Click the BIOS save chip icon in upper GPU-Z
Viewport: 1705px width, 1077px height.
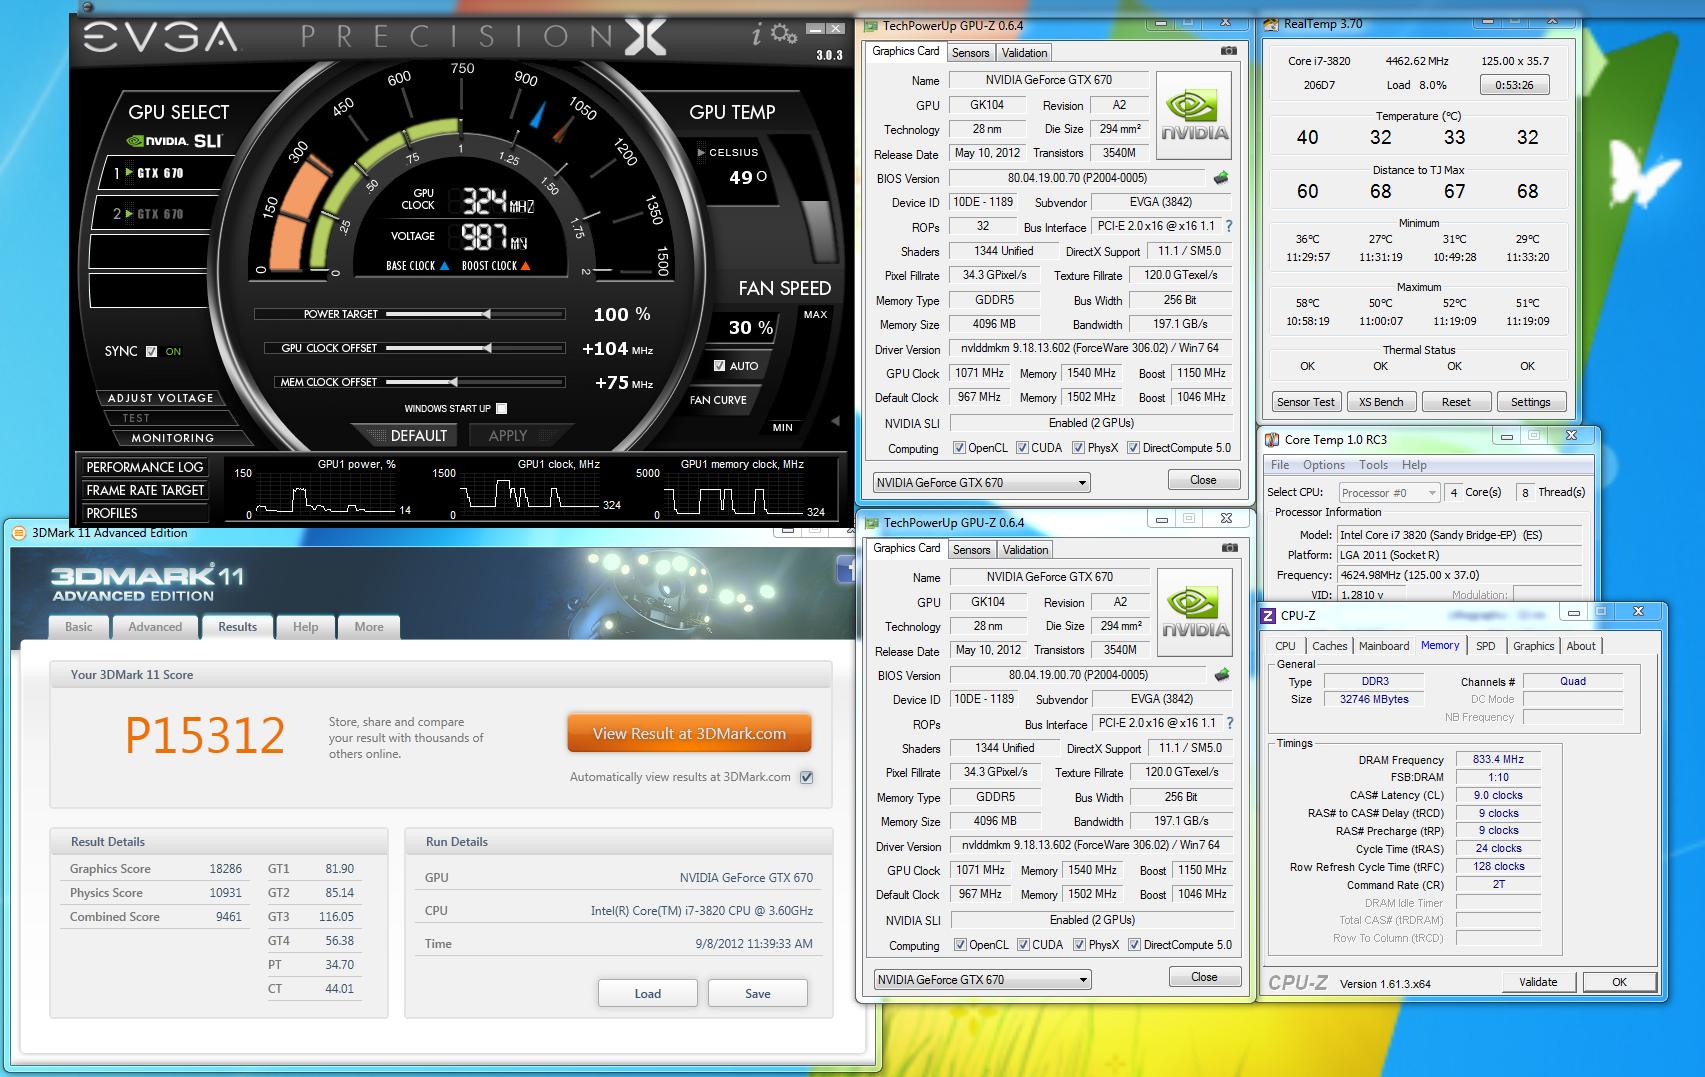[1221, 178]
